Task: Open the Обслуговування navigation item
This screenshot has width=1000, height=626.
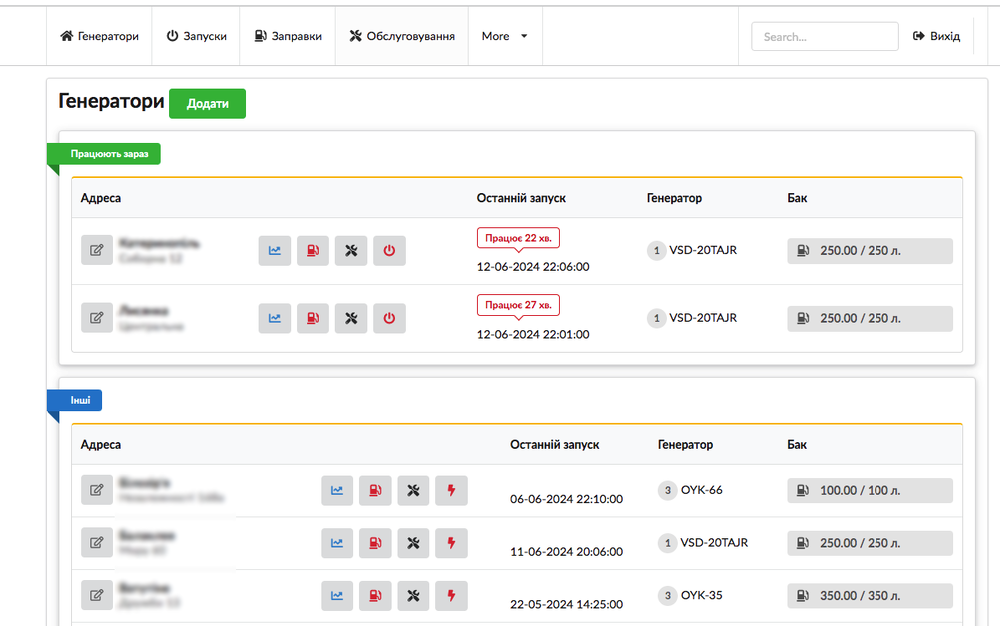Action: [402, 36]
